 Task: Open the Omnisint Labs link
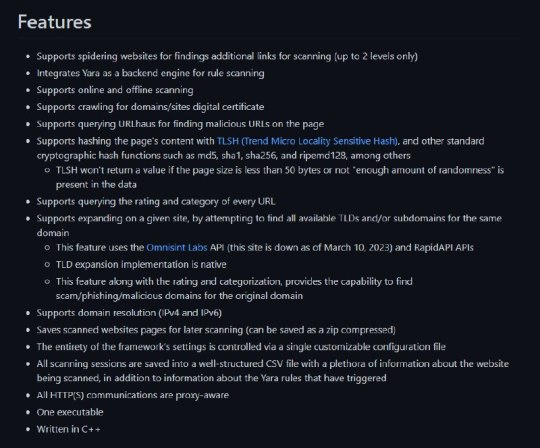click(x=177, y=248)
